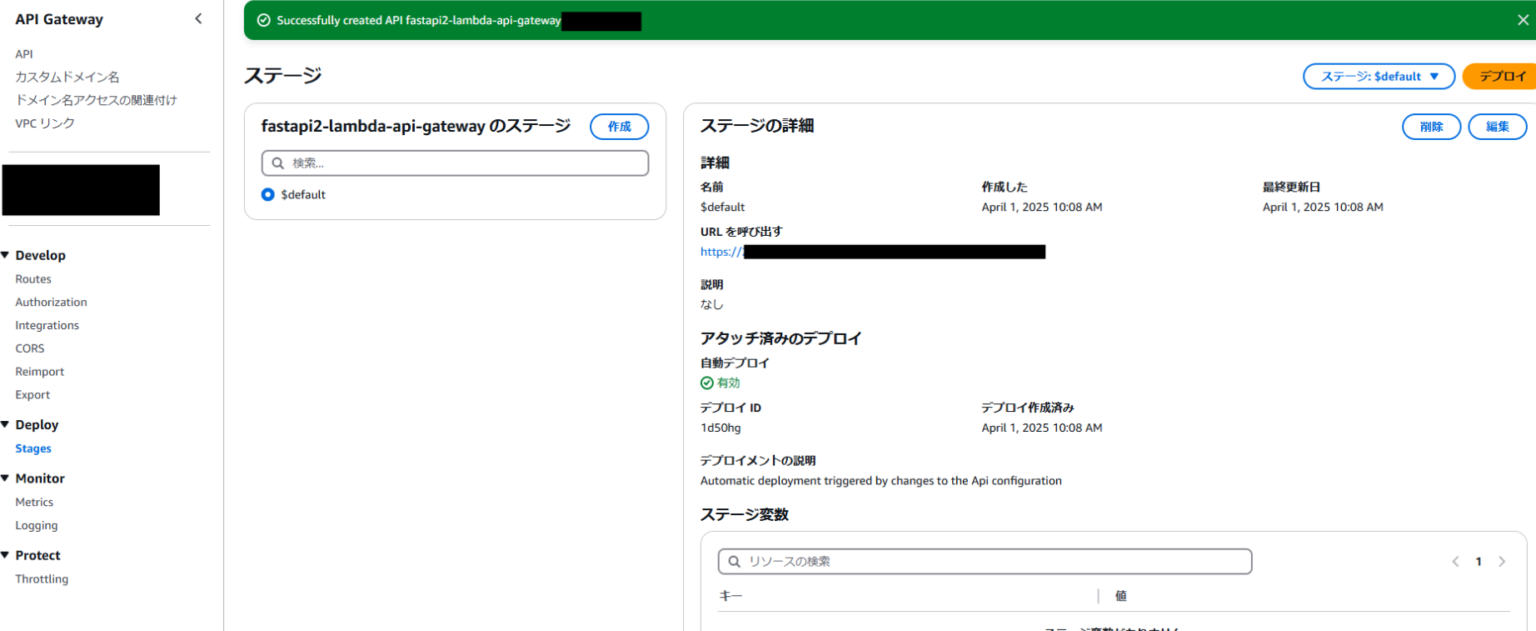Open the search field in fastapi2-lambda-api-gateway stage panel
This screenshot has height=631, width=1536.
point(454,162)
